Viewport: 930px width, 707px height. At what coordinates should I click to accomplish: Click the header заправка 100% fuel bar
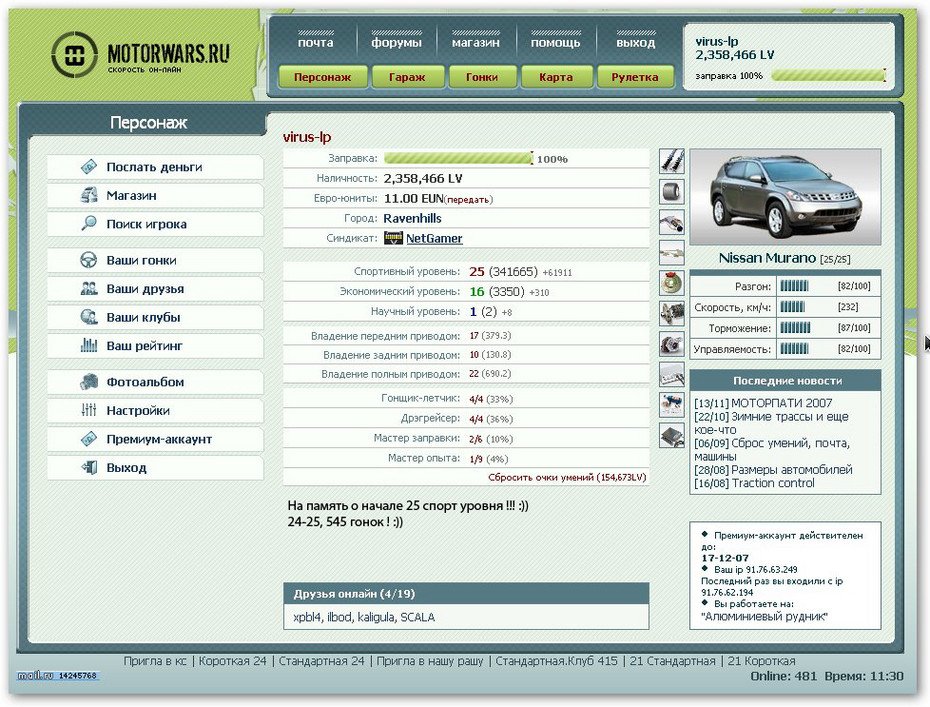(x=828, y=75)
